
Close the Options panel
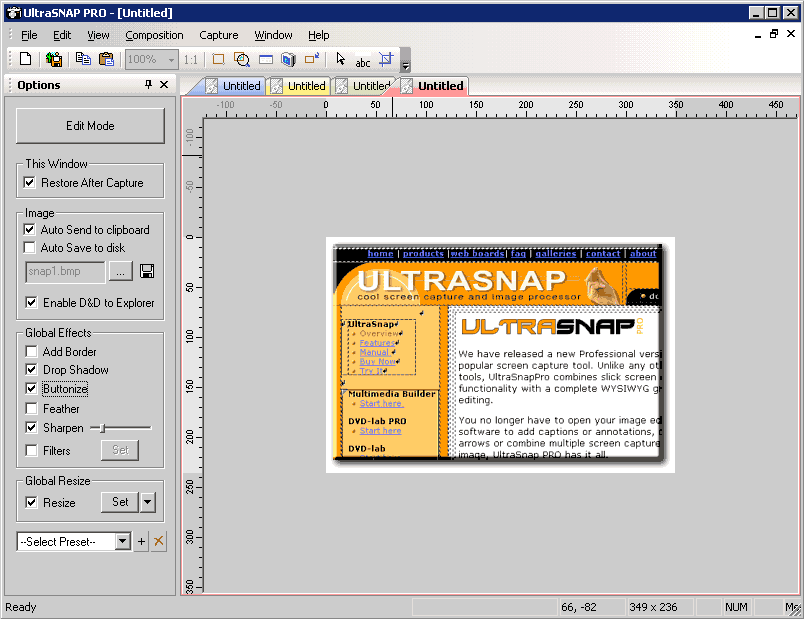(x=164, y=84)
